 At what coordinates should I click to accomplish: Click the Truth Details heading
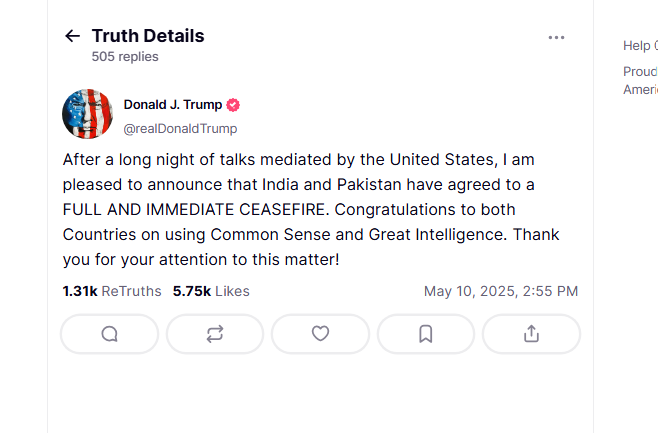[x=148, y=36]
